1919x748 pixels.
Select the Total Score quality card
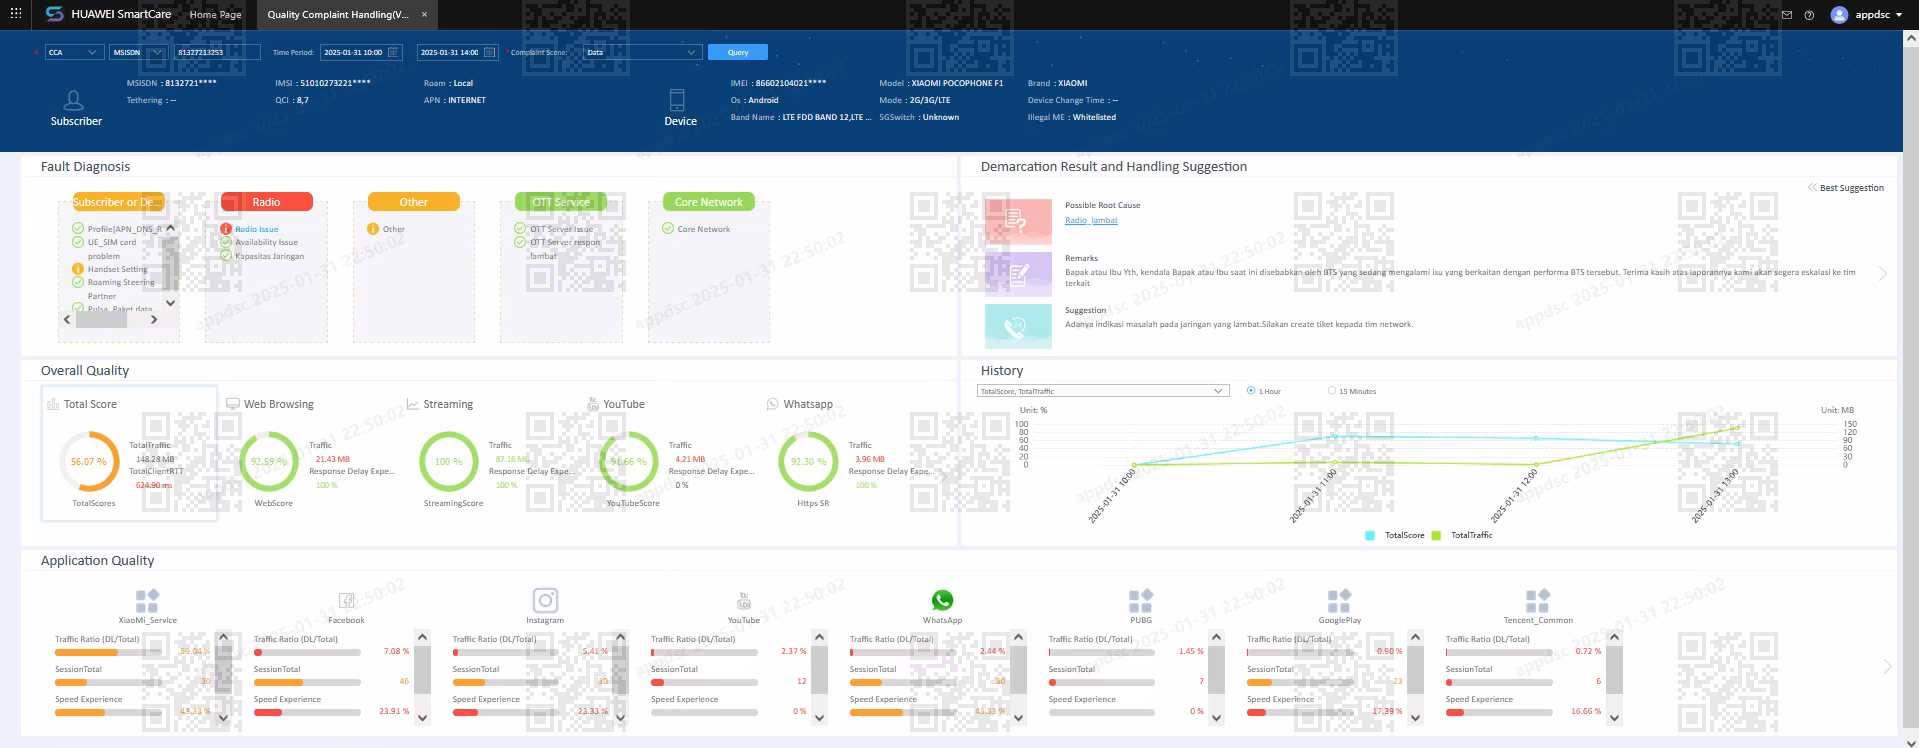click(x=129, y=453)
